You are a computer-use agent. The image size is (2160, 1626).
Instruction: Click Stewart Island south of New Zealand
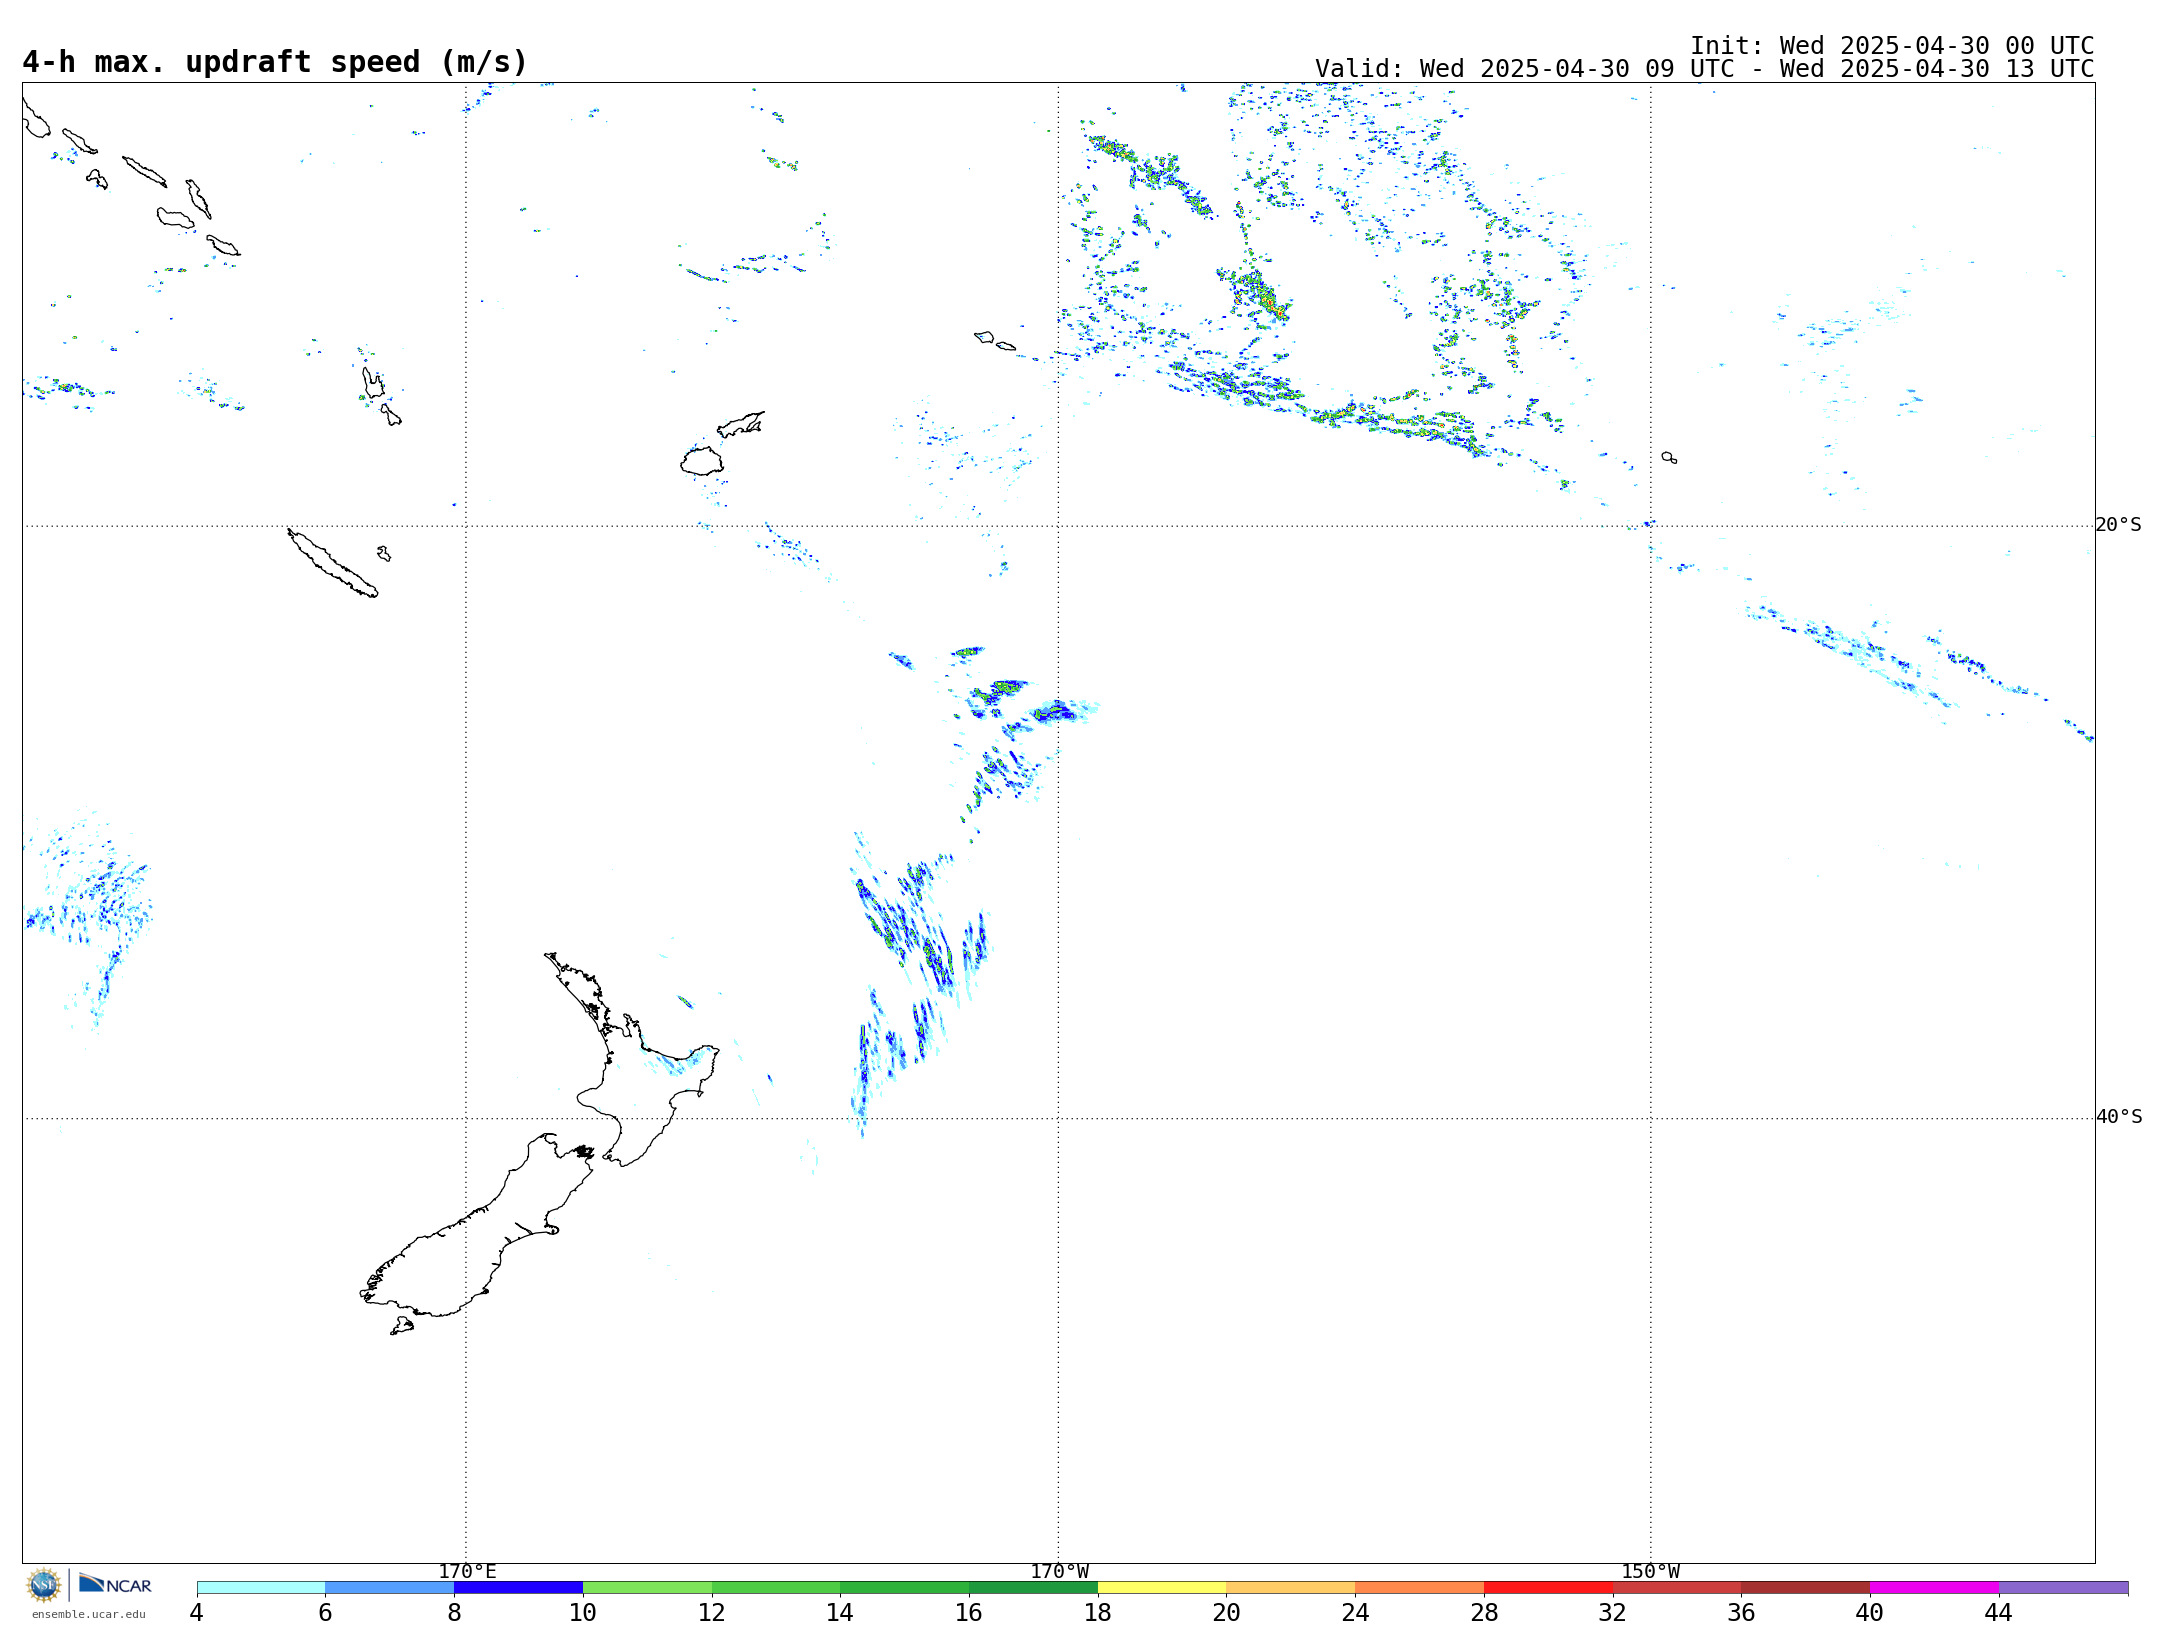(x=402, y=1326)
